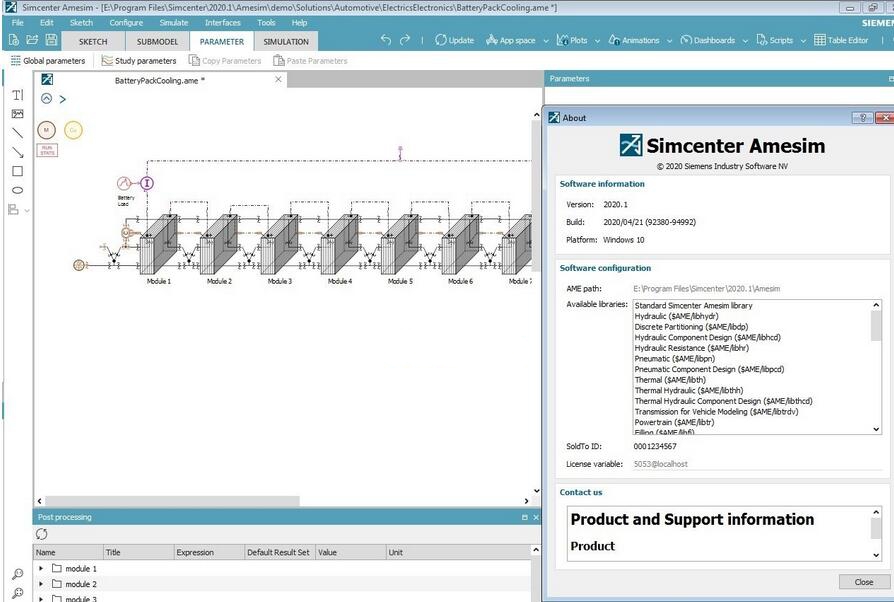Select the Battery Load component icon
Screen dimensions: 894x602
tap(124, 183)
